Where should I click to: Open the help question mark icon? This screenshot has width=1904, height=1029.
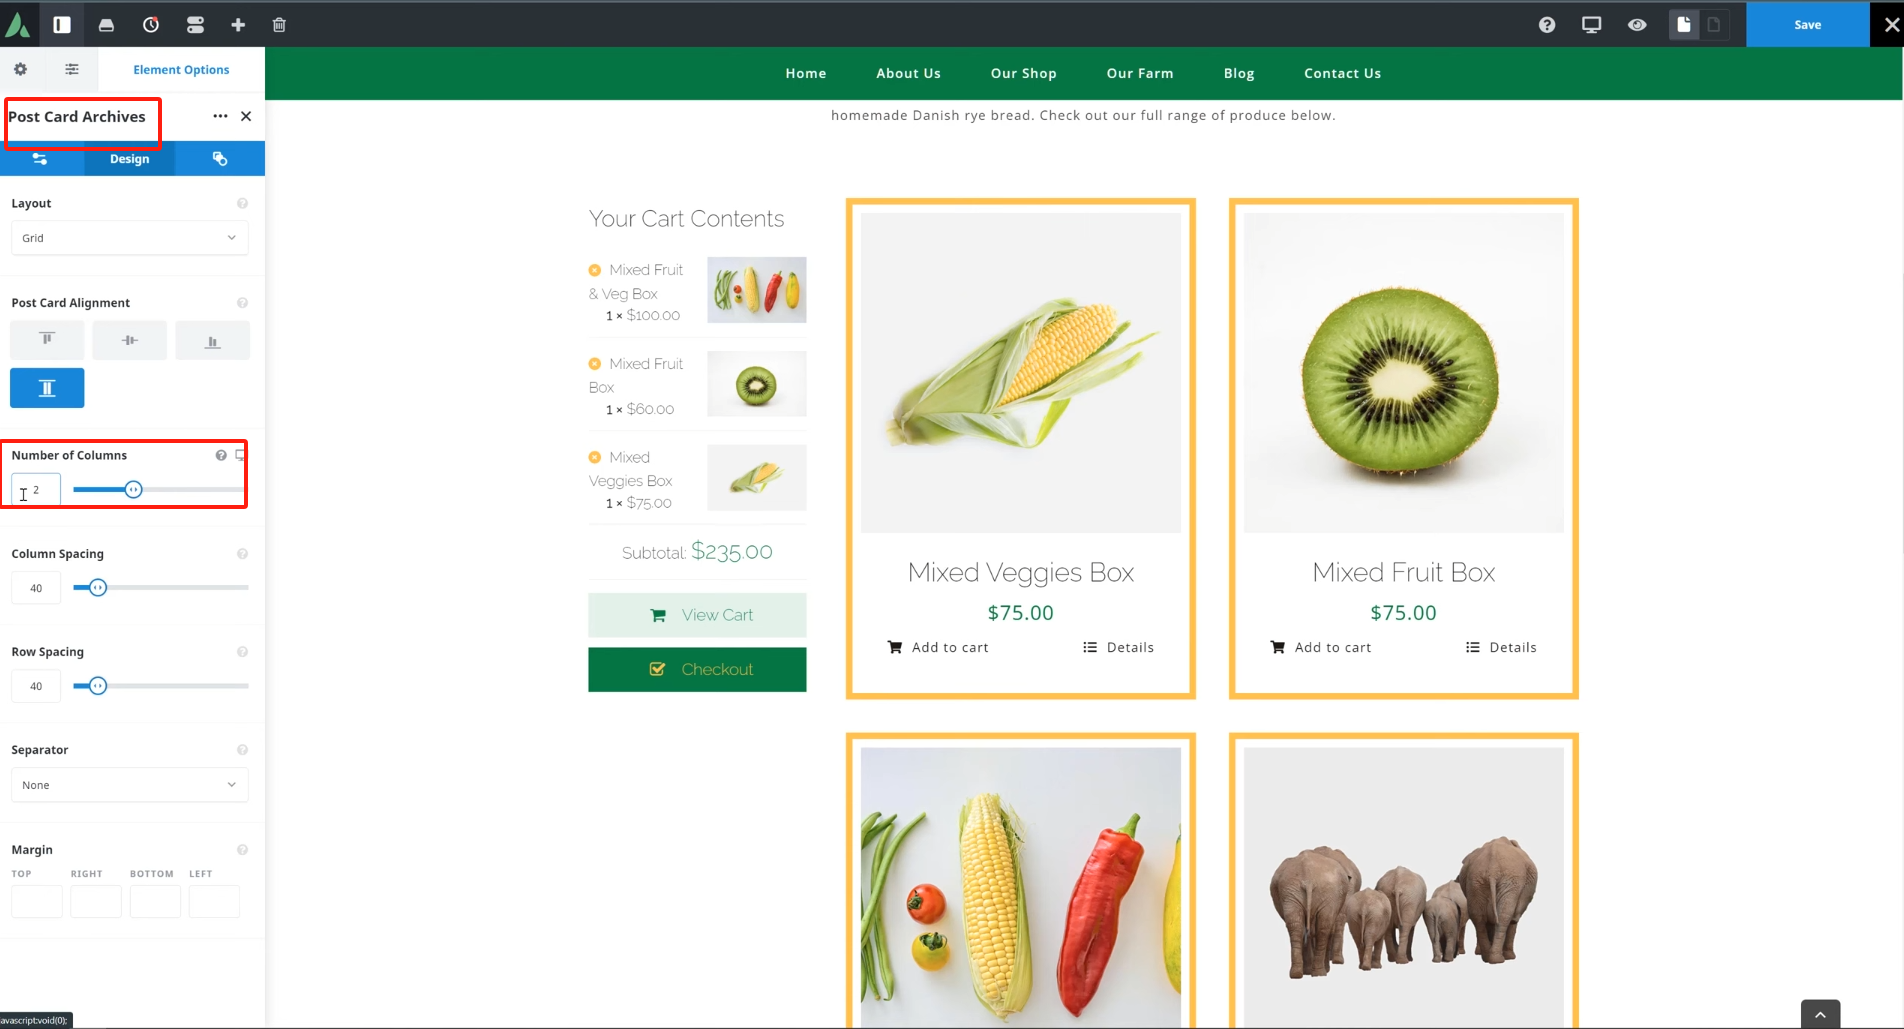point(1547,25)
